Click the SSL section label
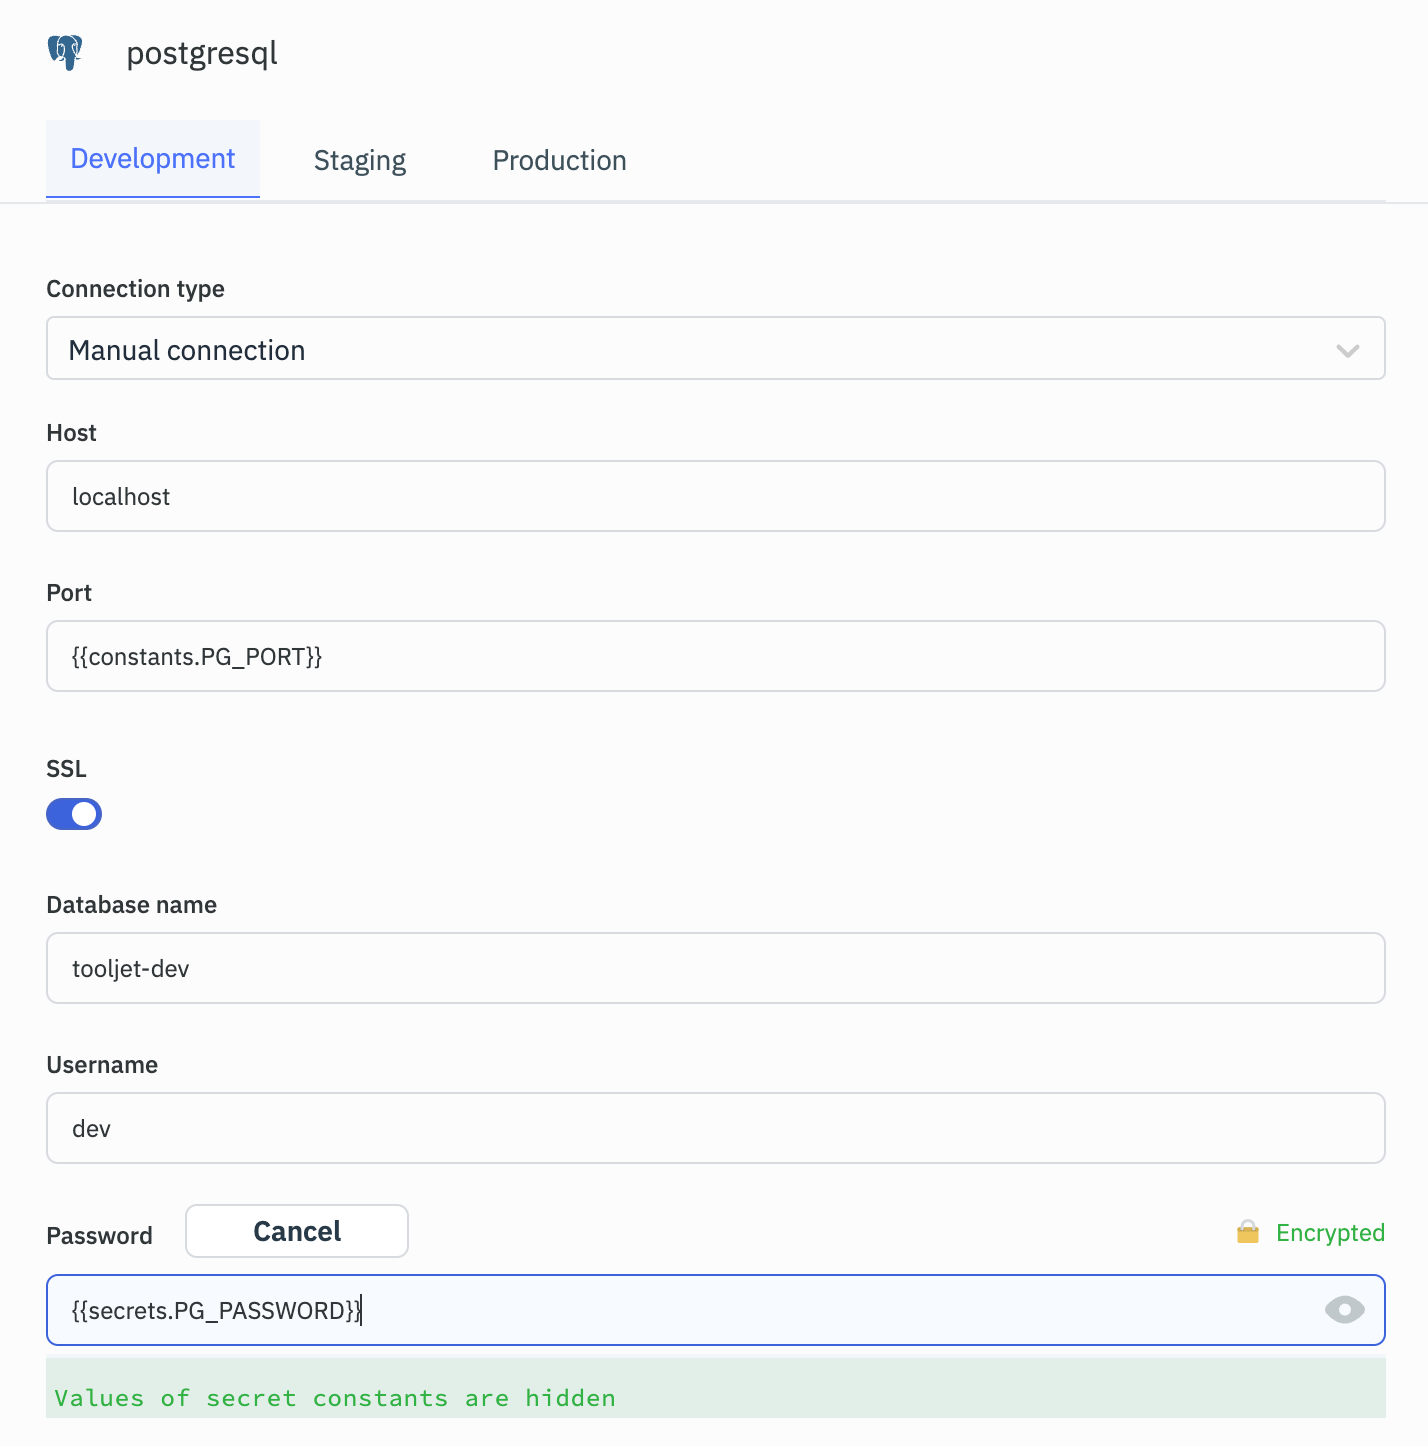This screenshot has width=1428, height=1446. pos(65,768)
